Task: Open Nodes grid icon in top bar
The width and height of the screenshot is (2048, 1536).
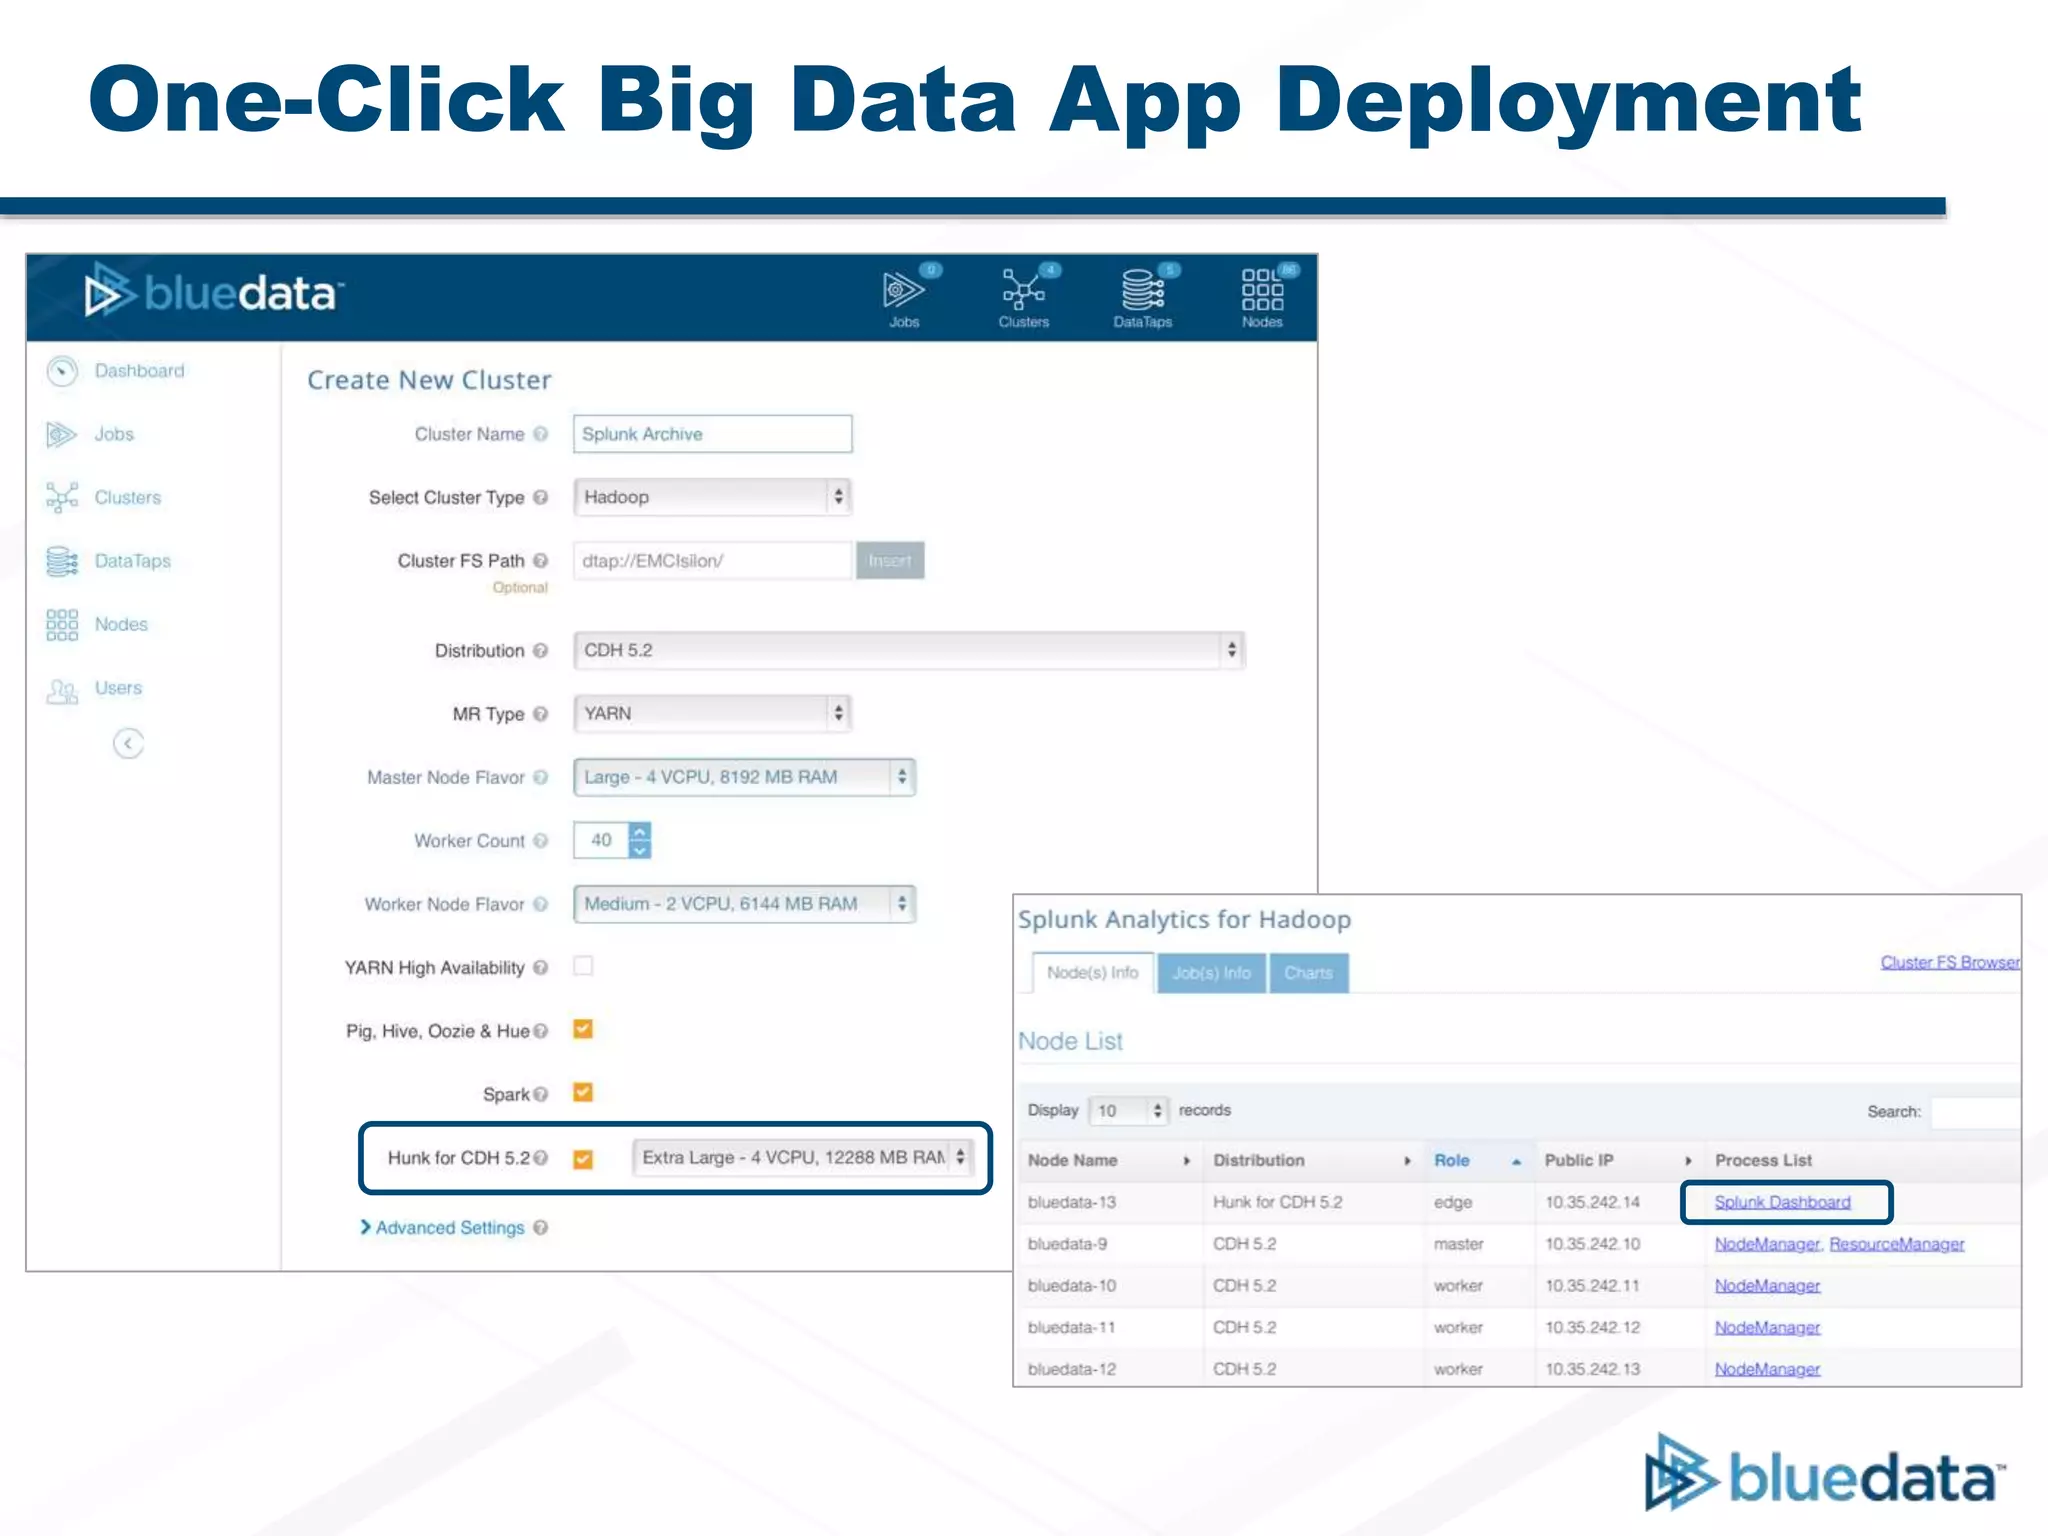Action: tap(1263, 298)
